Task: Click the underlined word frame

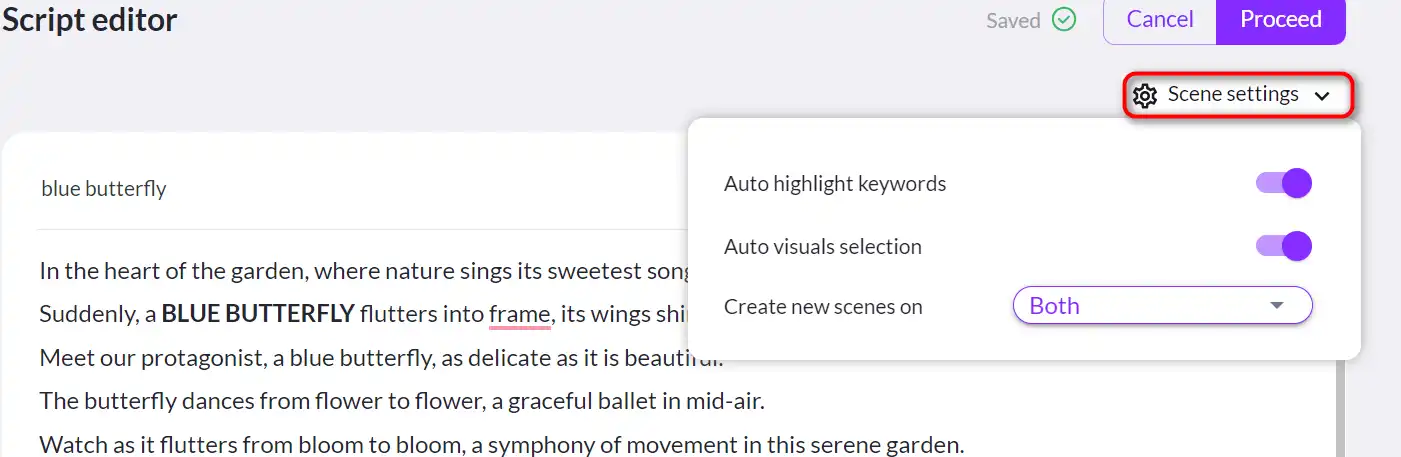Action: click(x=519, y=314)
